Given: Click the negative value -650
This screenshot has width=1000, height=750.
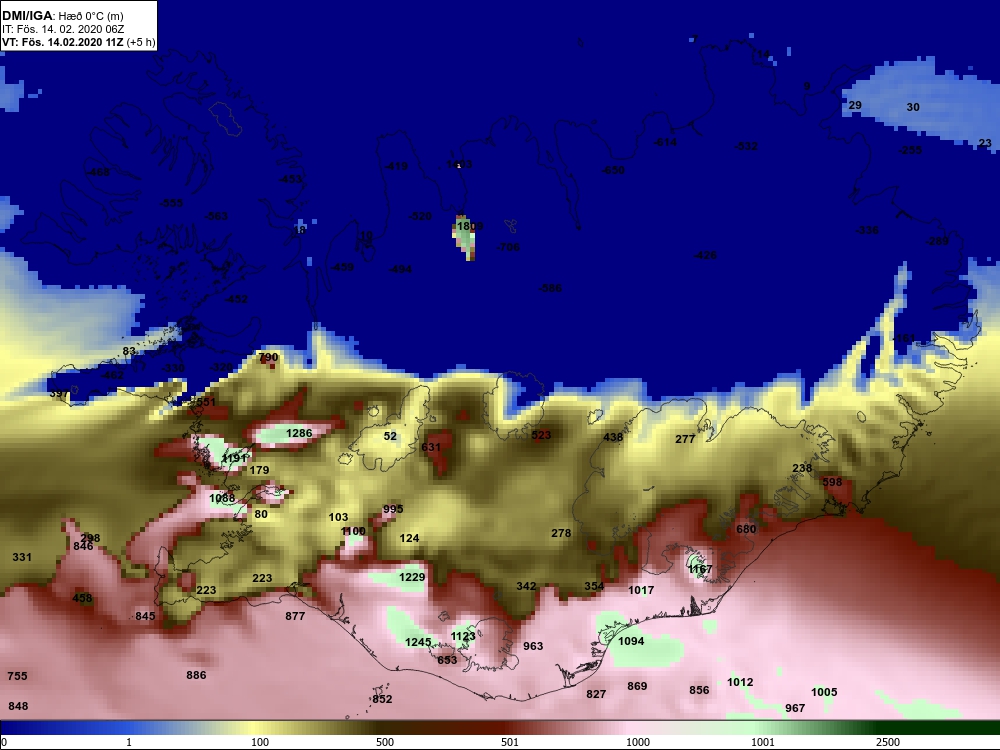Looking at the screenshot, I should point(614,170).
